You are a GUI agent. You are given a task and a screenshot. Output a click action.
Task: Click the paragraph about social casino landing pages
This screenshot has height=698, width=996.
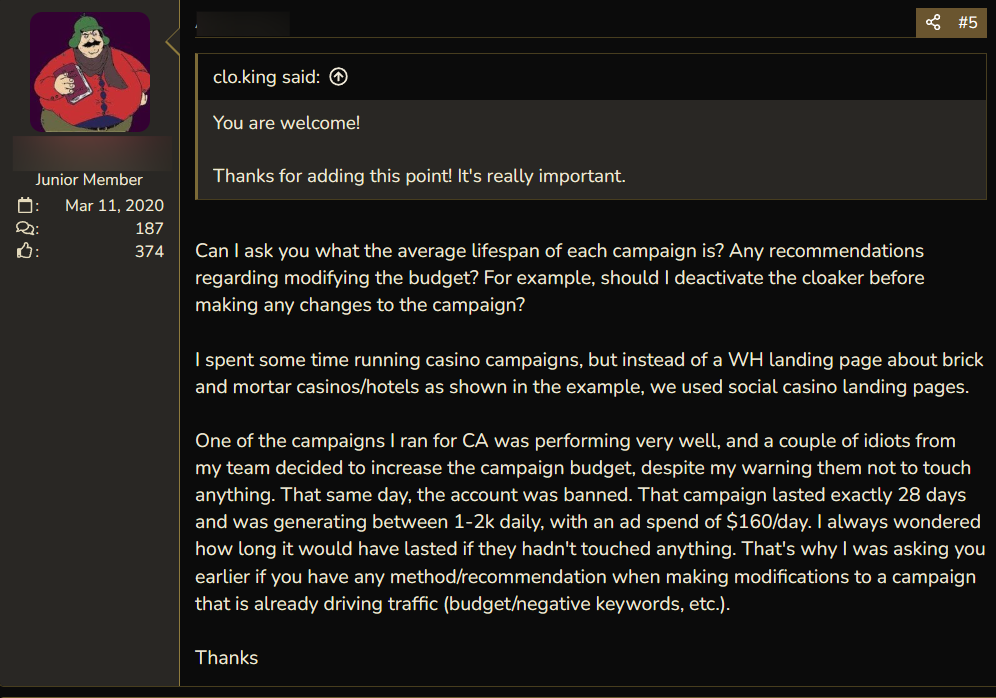[589, 373]
